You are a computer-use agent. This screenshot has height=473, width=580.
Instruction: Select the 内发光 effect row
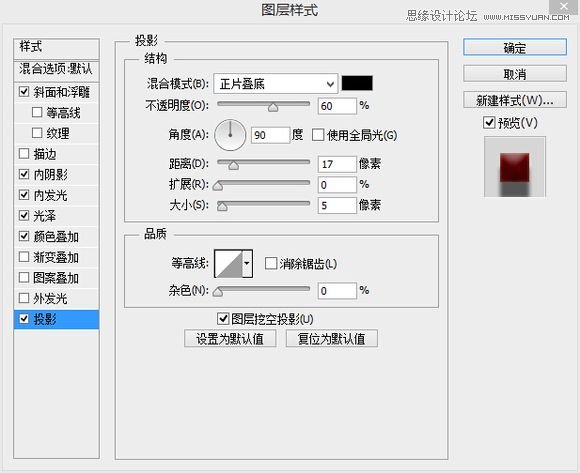click(x=56, y=195)
